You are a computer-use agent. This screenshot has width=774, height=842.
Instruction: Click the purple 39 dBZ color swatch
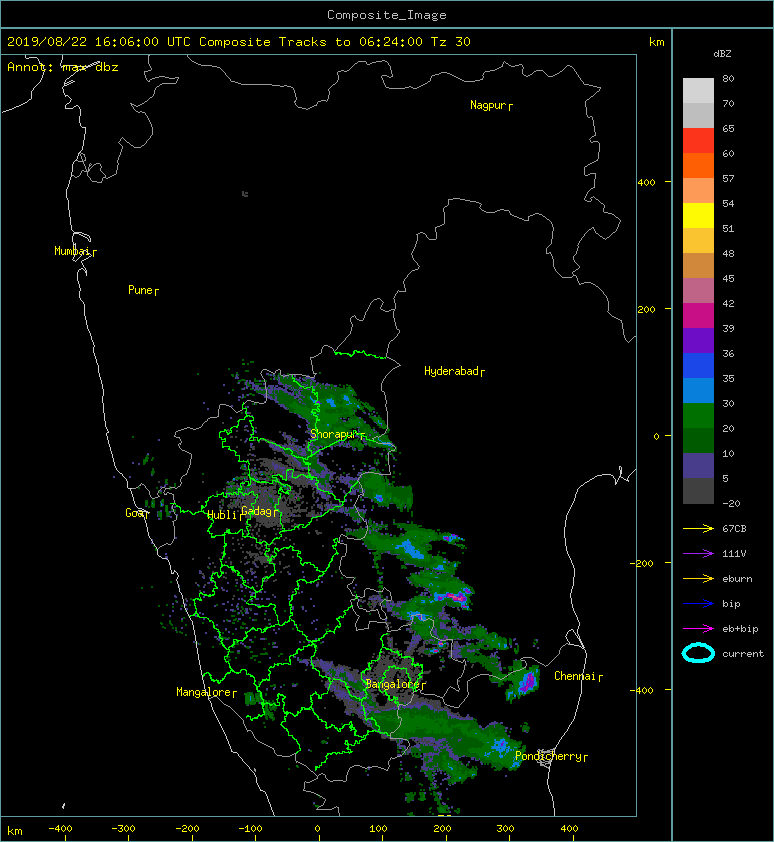tap(698, 340)
